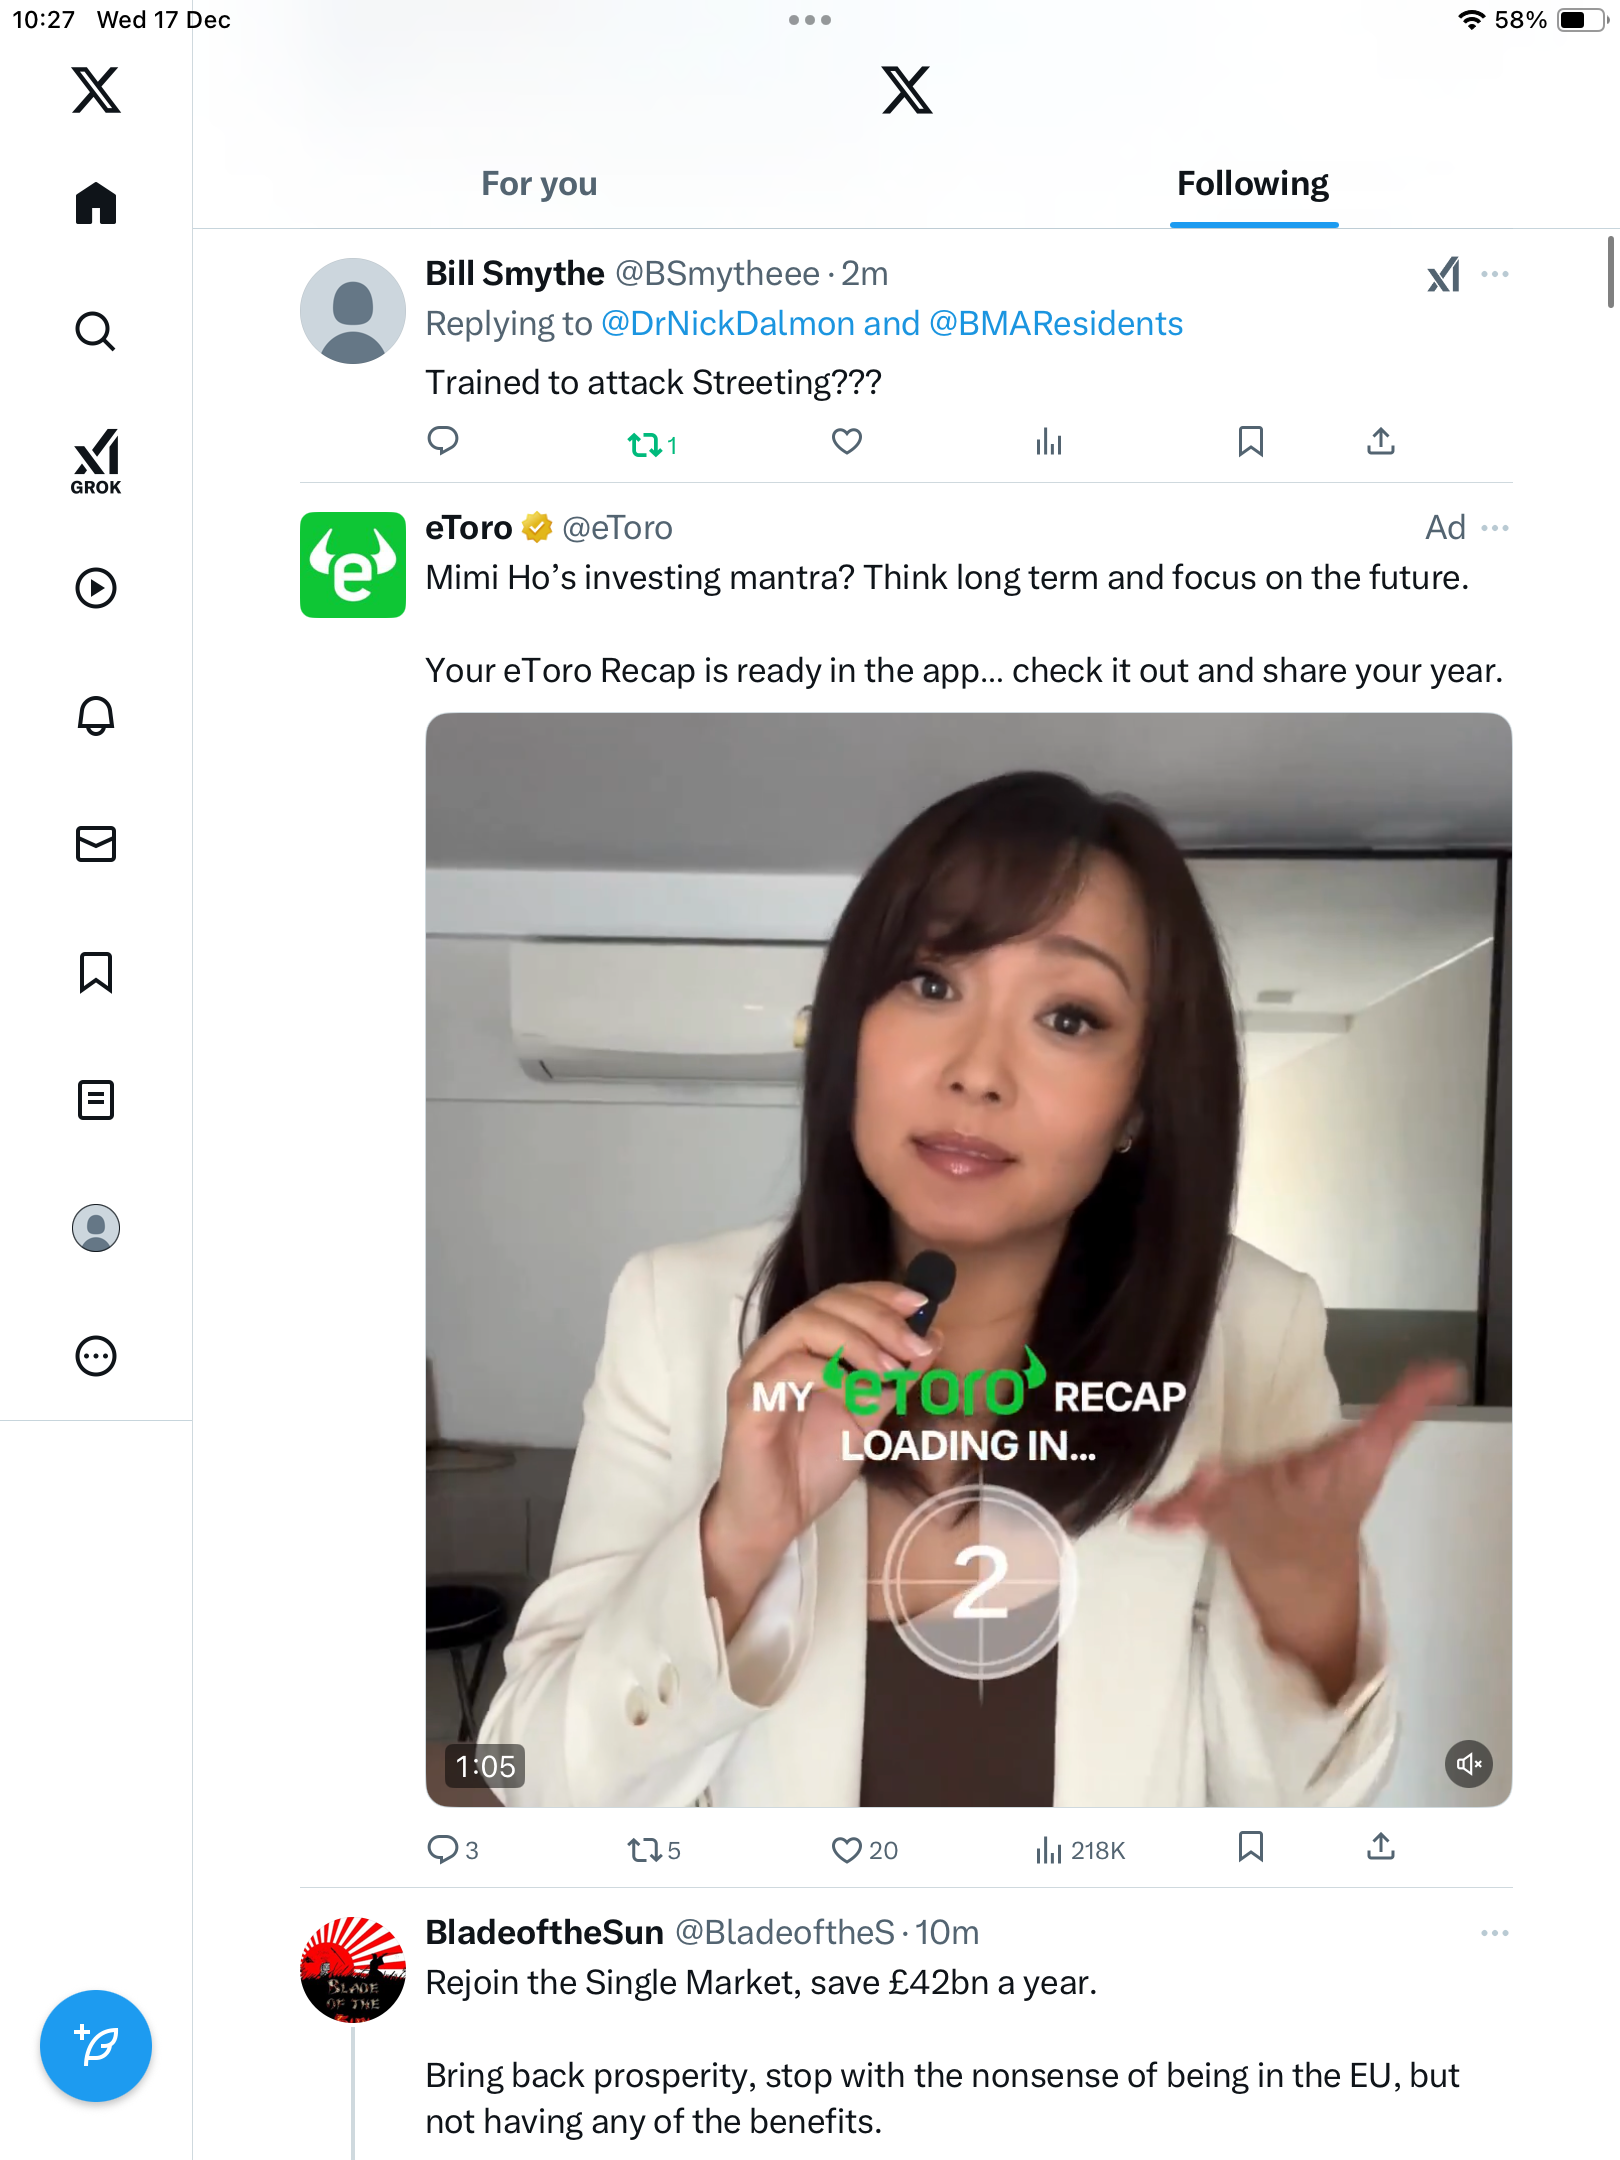
Task: Play the eToro Recap video thumbnail
Action: pos(968,1260)
